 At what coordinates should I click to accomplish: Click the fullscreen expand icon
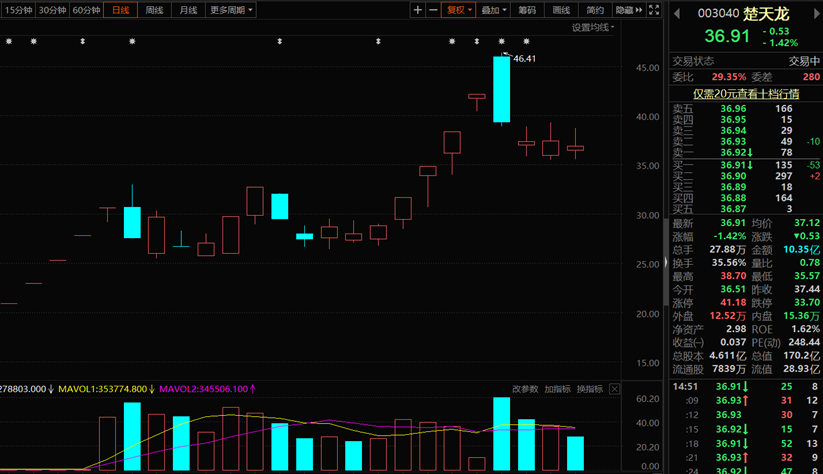pyautogui.click(x=654, y=10)
